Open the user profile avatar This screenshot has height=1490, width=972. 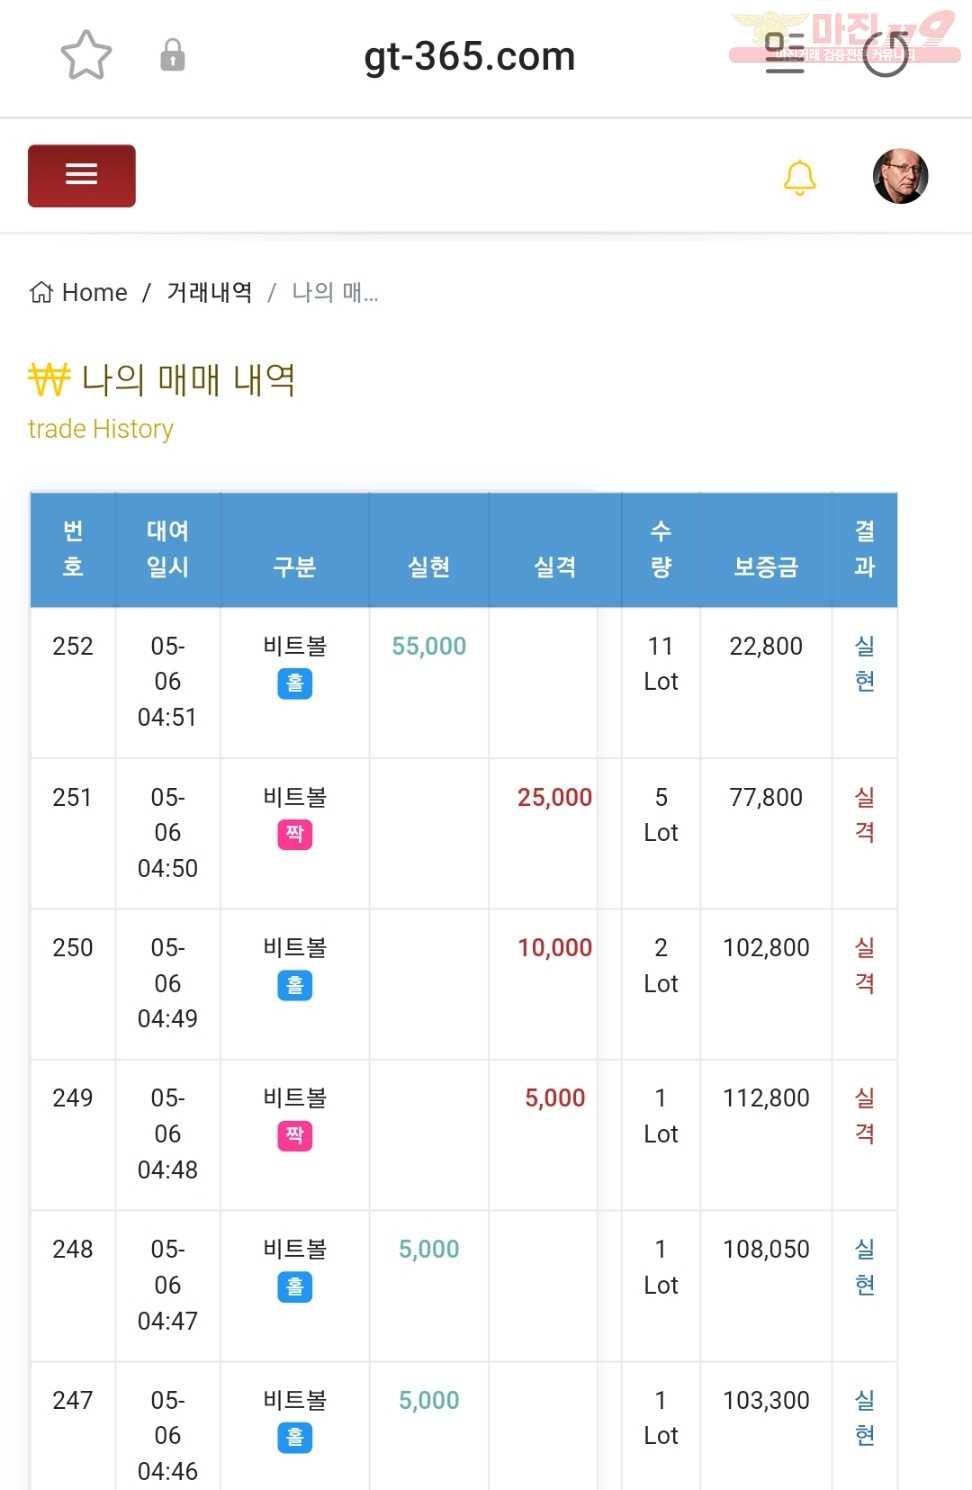pos(901,176)
